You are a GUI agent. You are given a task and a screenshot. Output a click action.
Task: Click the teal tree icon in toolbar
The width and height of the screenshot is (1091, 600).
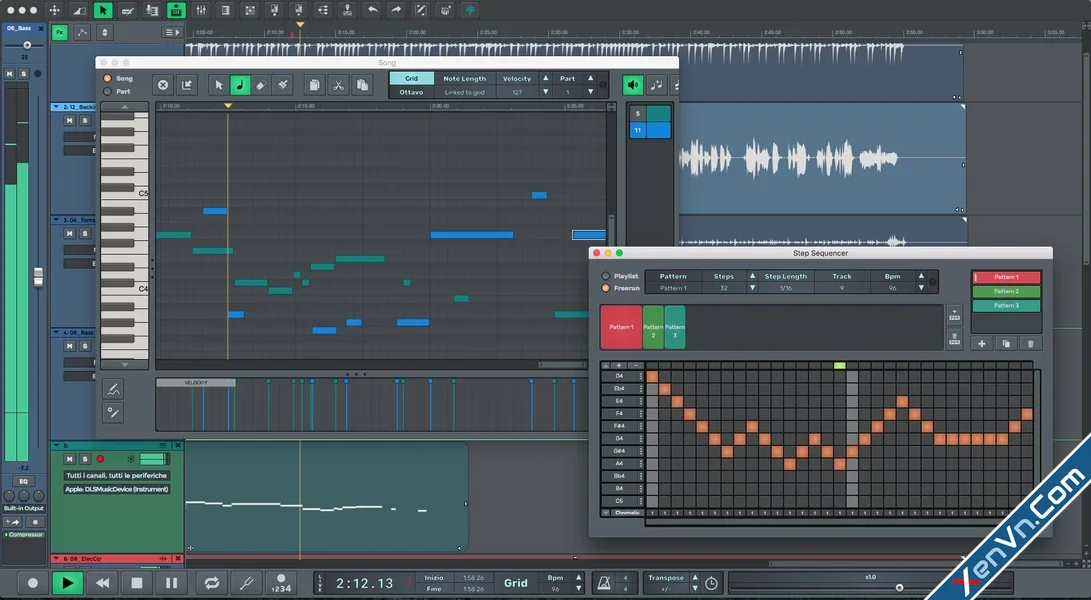point(470,10)
